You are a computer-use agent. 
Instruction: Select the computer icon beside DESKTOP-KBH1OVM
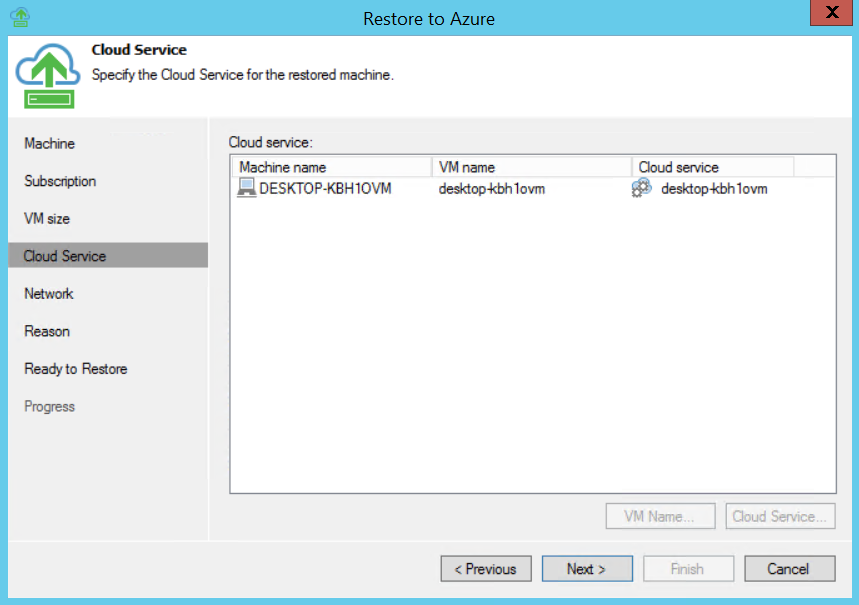(x=247, y=188)
